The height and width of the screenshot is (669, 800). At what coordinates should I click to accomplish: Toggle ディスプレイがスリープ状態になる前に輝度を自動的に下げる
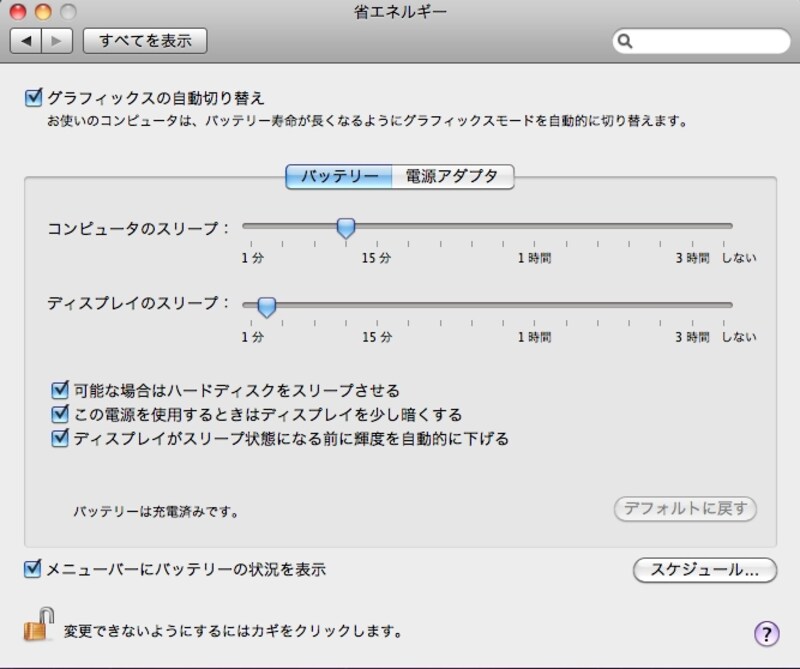[58, 436]
